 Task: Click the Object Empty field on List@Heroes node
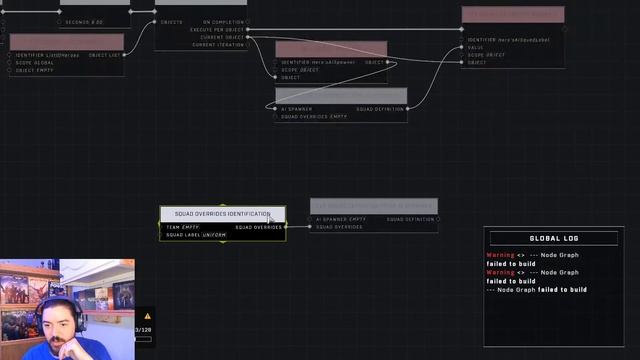(x=35, y=70)
